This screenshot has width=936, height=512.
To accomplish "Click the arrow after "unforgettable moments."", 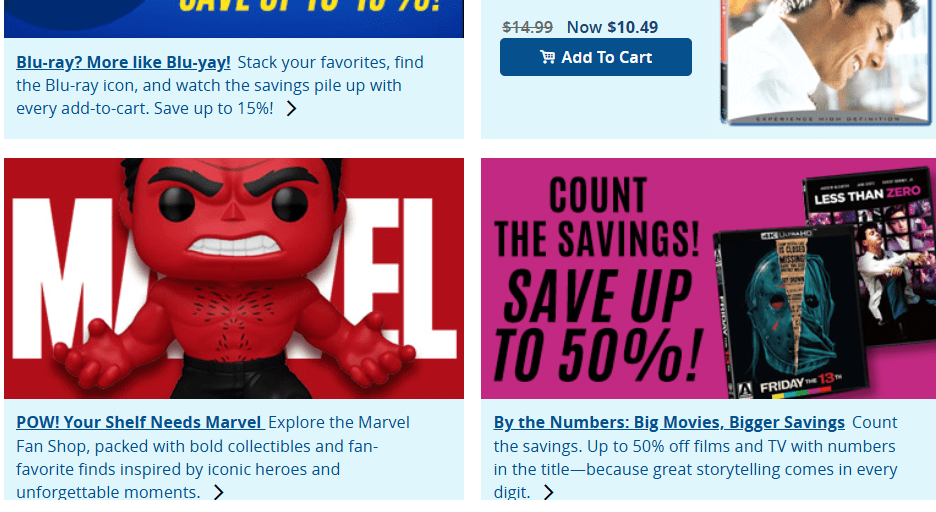I will (218, 492).
